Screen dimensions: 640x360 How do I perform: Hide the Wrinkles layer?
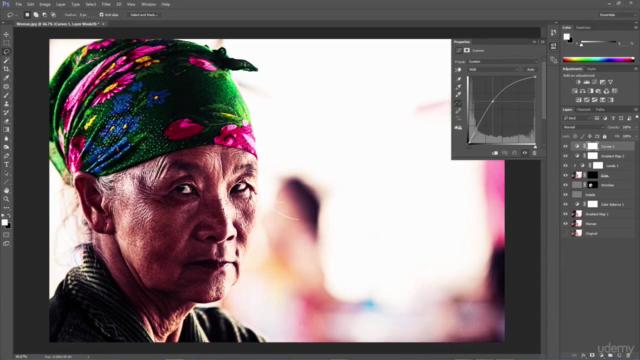566,185
